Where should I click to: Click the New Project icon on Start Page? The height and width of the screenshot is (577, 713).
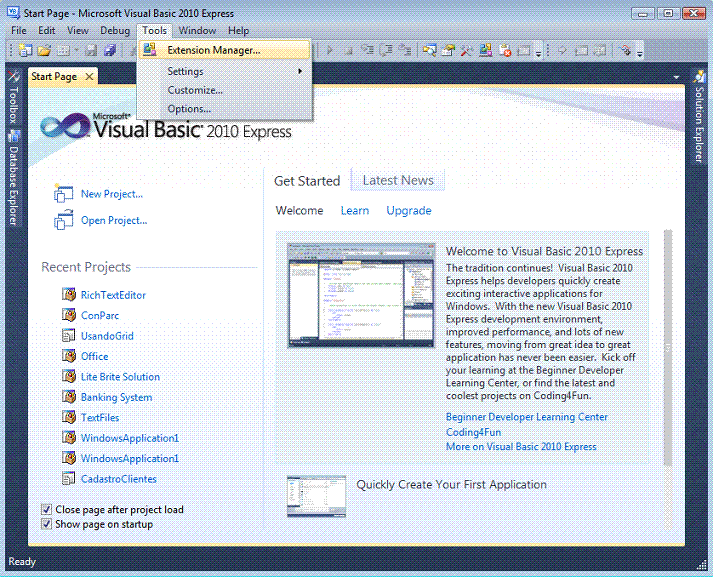pyautogui.click(x=63, y=194)
